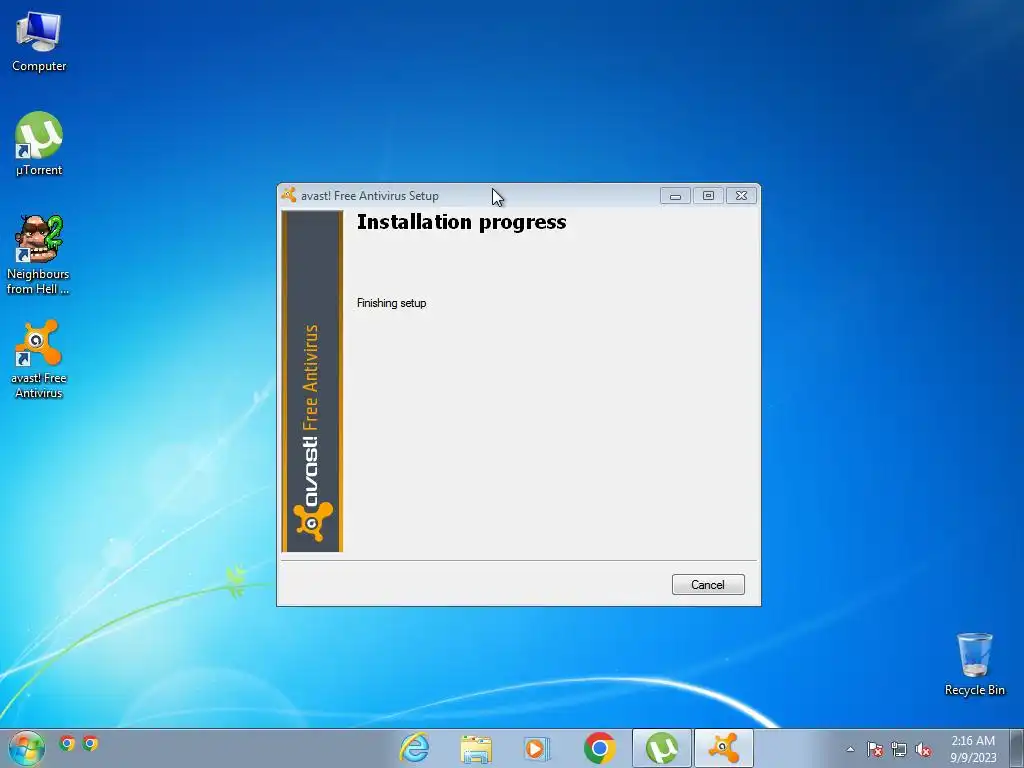1024x768 pixels.
Task: Open the Windows Start menu
Action: [26, 748]
